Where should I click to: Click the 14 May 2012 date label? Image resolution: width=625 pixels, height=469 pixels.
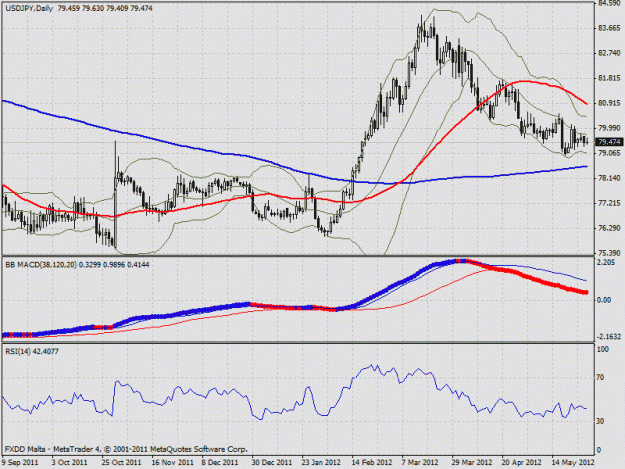coord(573,463)
